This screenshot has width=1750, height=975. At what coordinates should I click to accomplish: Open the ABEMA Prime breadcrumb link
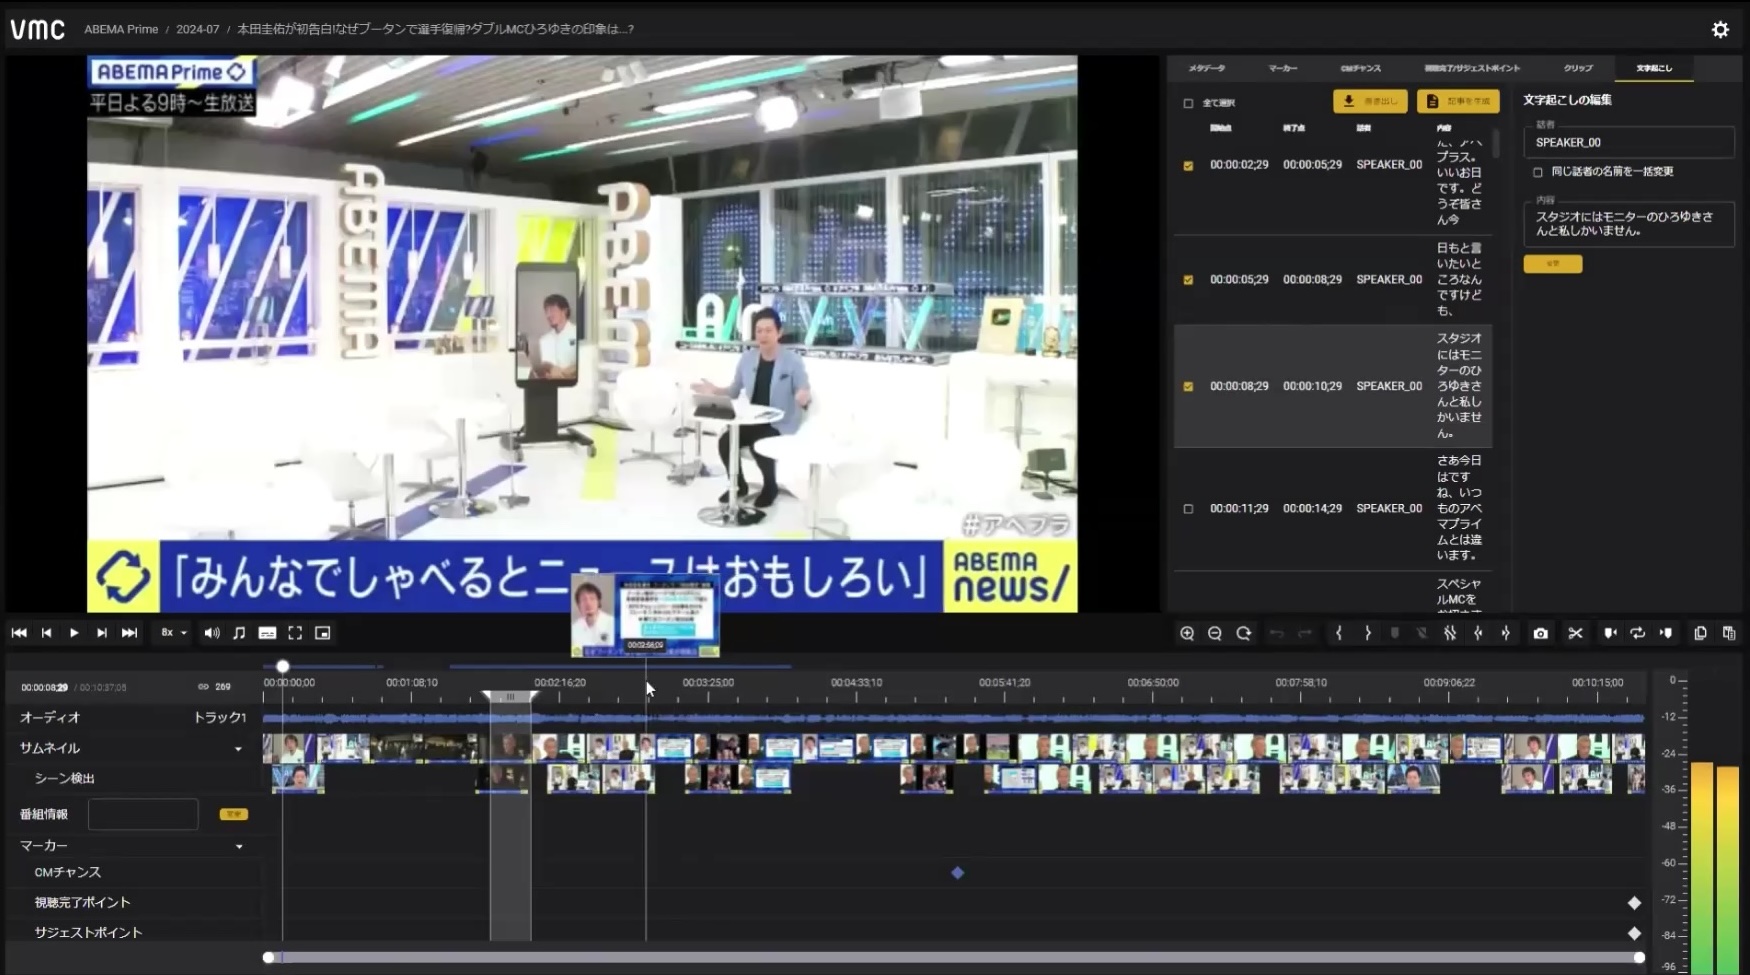coord(121,29)
